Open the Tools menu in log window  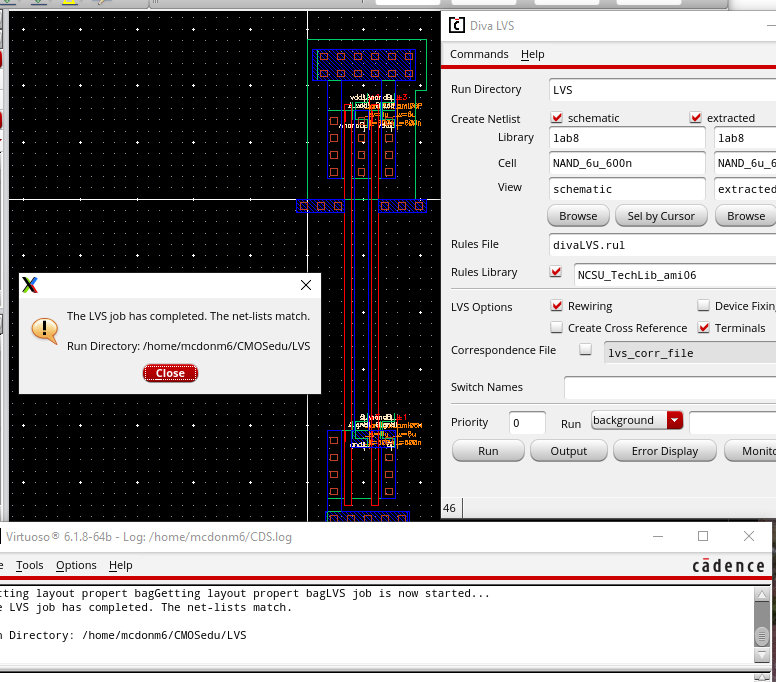point(30,565)
